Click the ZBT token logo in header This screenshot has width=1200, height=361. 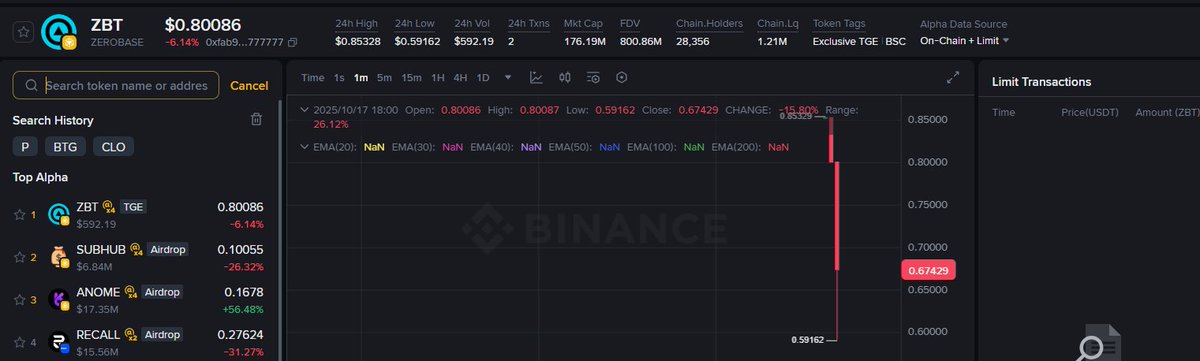pyautogui.click(x=60, y=32)
